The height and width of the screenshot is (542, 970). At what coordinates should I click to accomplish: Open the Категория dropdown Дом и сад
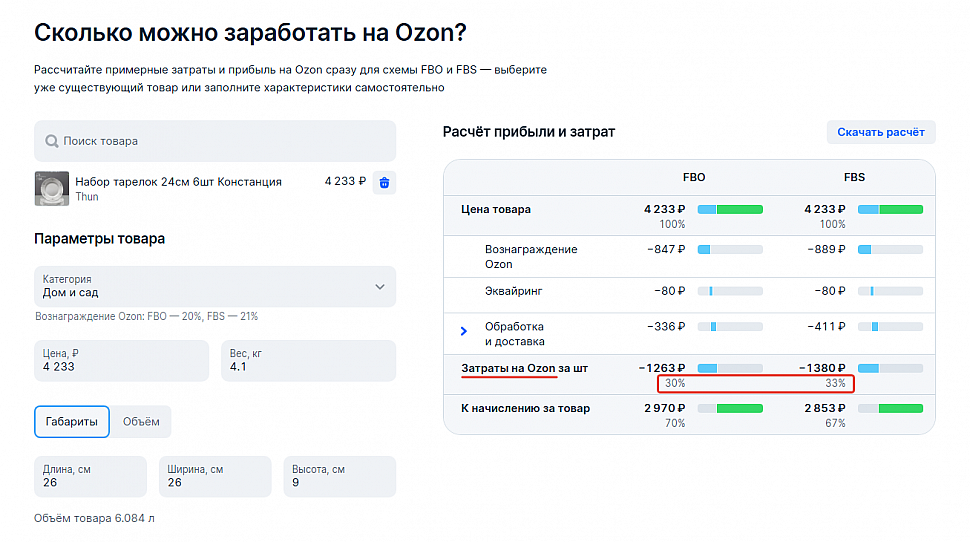(215, 286)
